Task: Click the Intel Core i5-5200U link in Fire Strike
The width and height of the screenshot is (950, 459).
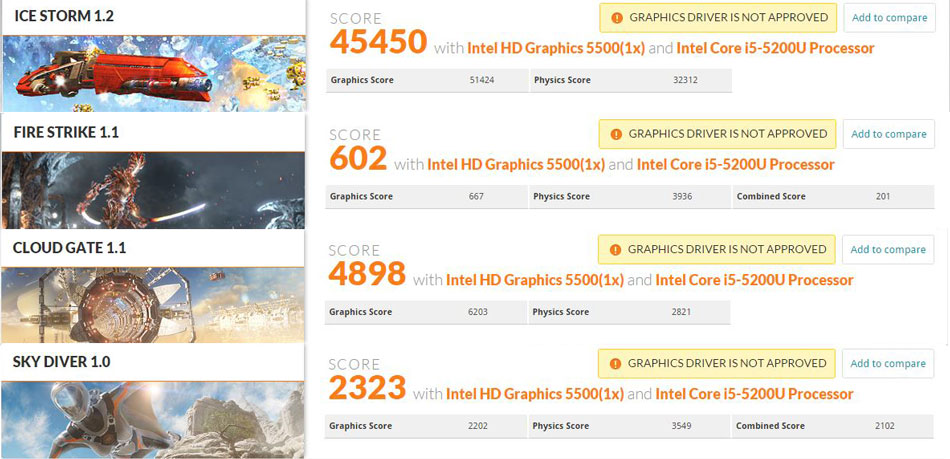Action: [736, 164]
